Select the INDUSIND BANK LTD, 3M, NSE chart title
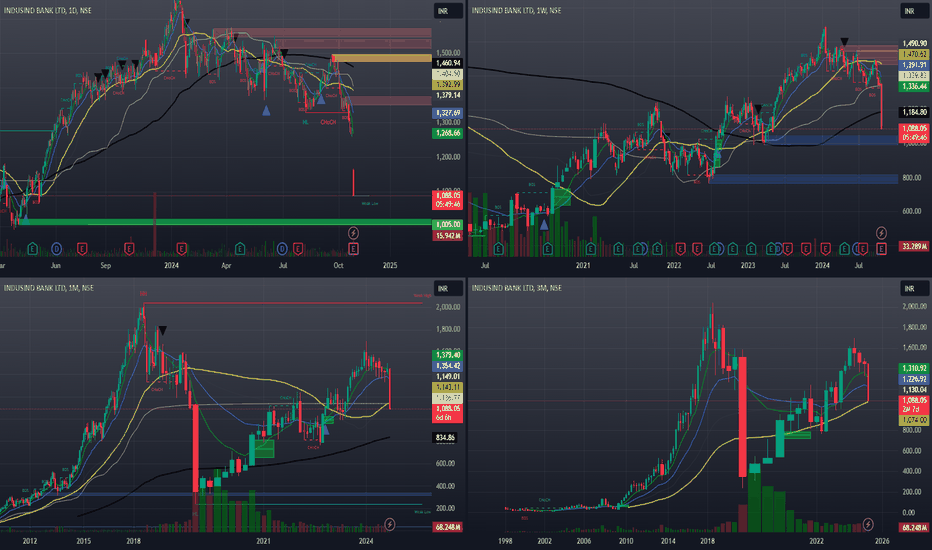Screen dimensions: 932x550 tap(517, 288)
